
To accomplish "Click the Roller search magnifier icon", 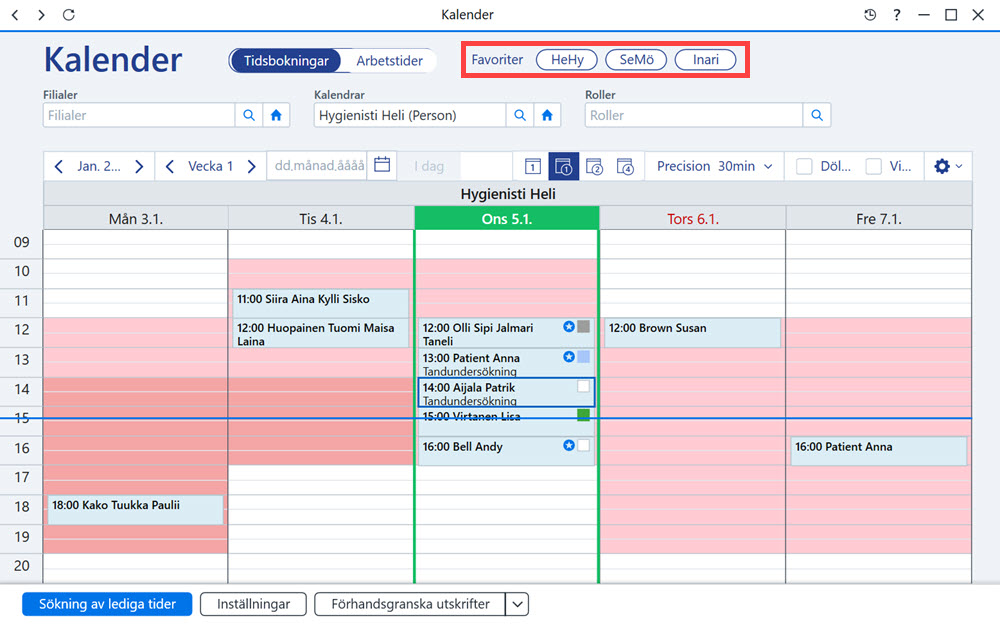I will tap(817, 115).
